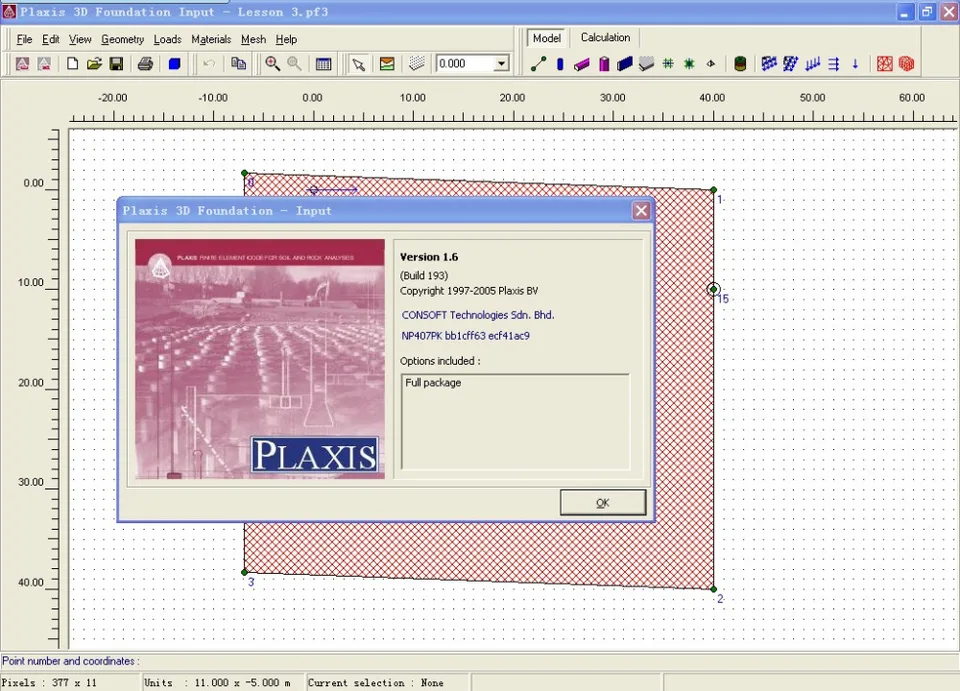
Task: Undo the last action with the curved arrow
Action: tap(209, 64)
